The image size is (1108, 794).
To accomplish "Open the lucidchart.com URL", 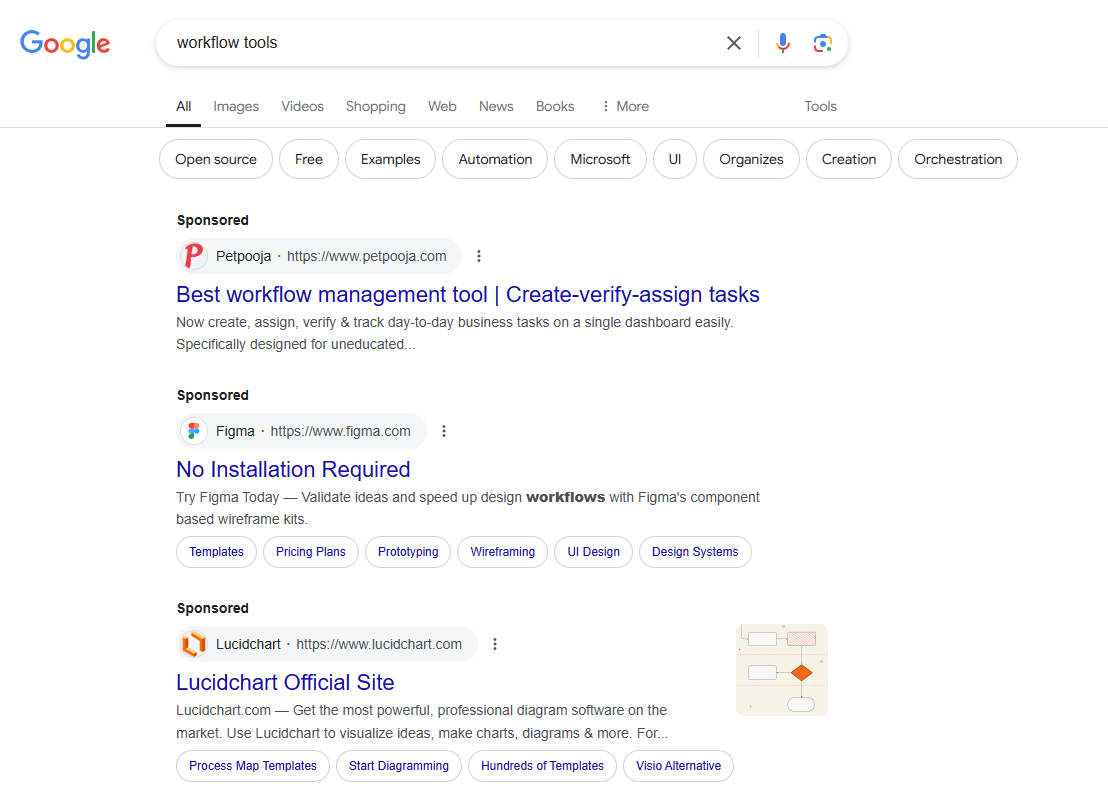I will point(379,644).
